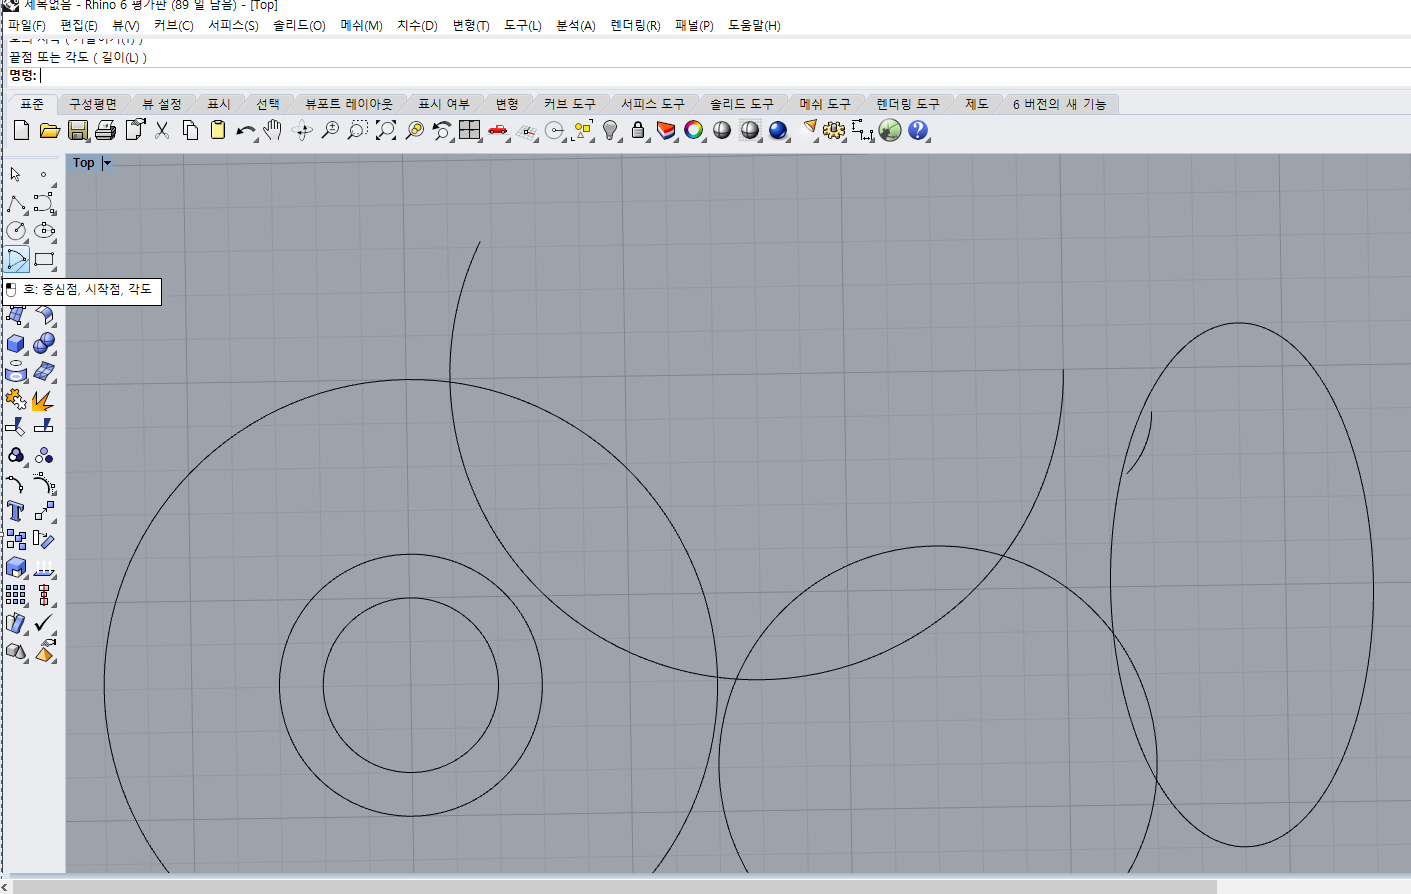The image size is (1411, 894).
Task: Click the Array grid icon
Action: [16, 595]
